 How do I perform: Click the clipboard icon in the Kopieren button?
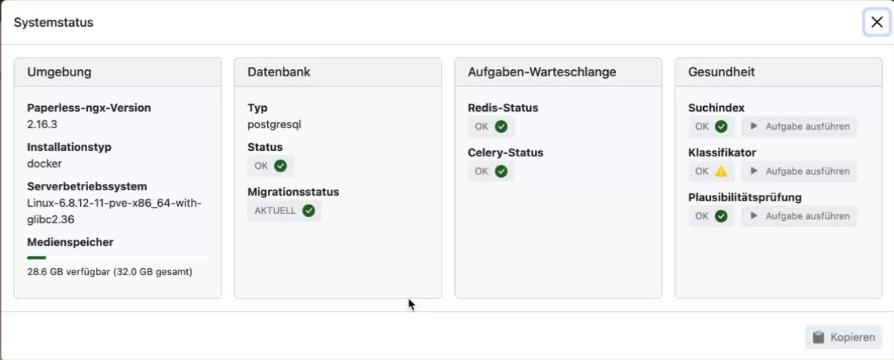(819, 337)
